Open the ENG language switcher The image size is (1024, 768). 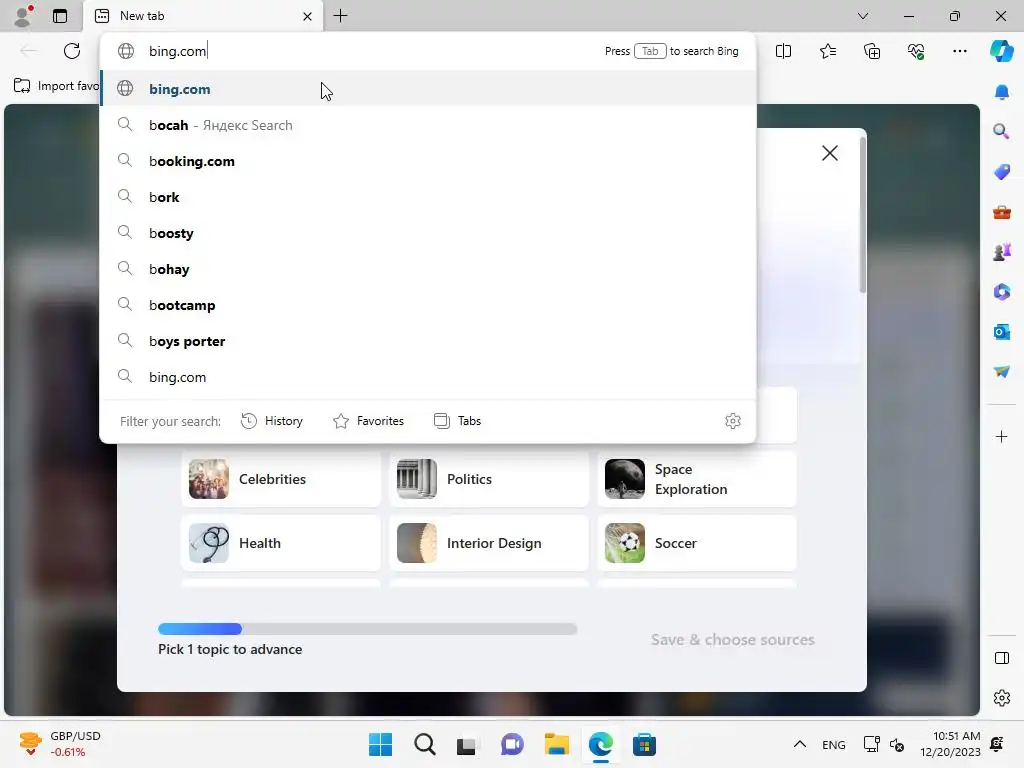pos(833,744)
